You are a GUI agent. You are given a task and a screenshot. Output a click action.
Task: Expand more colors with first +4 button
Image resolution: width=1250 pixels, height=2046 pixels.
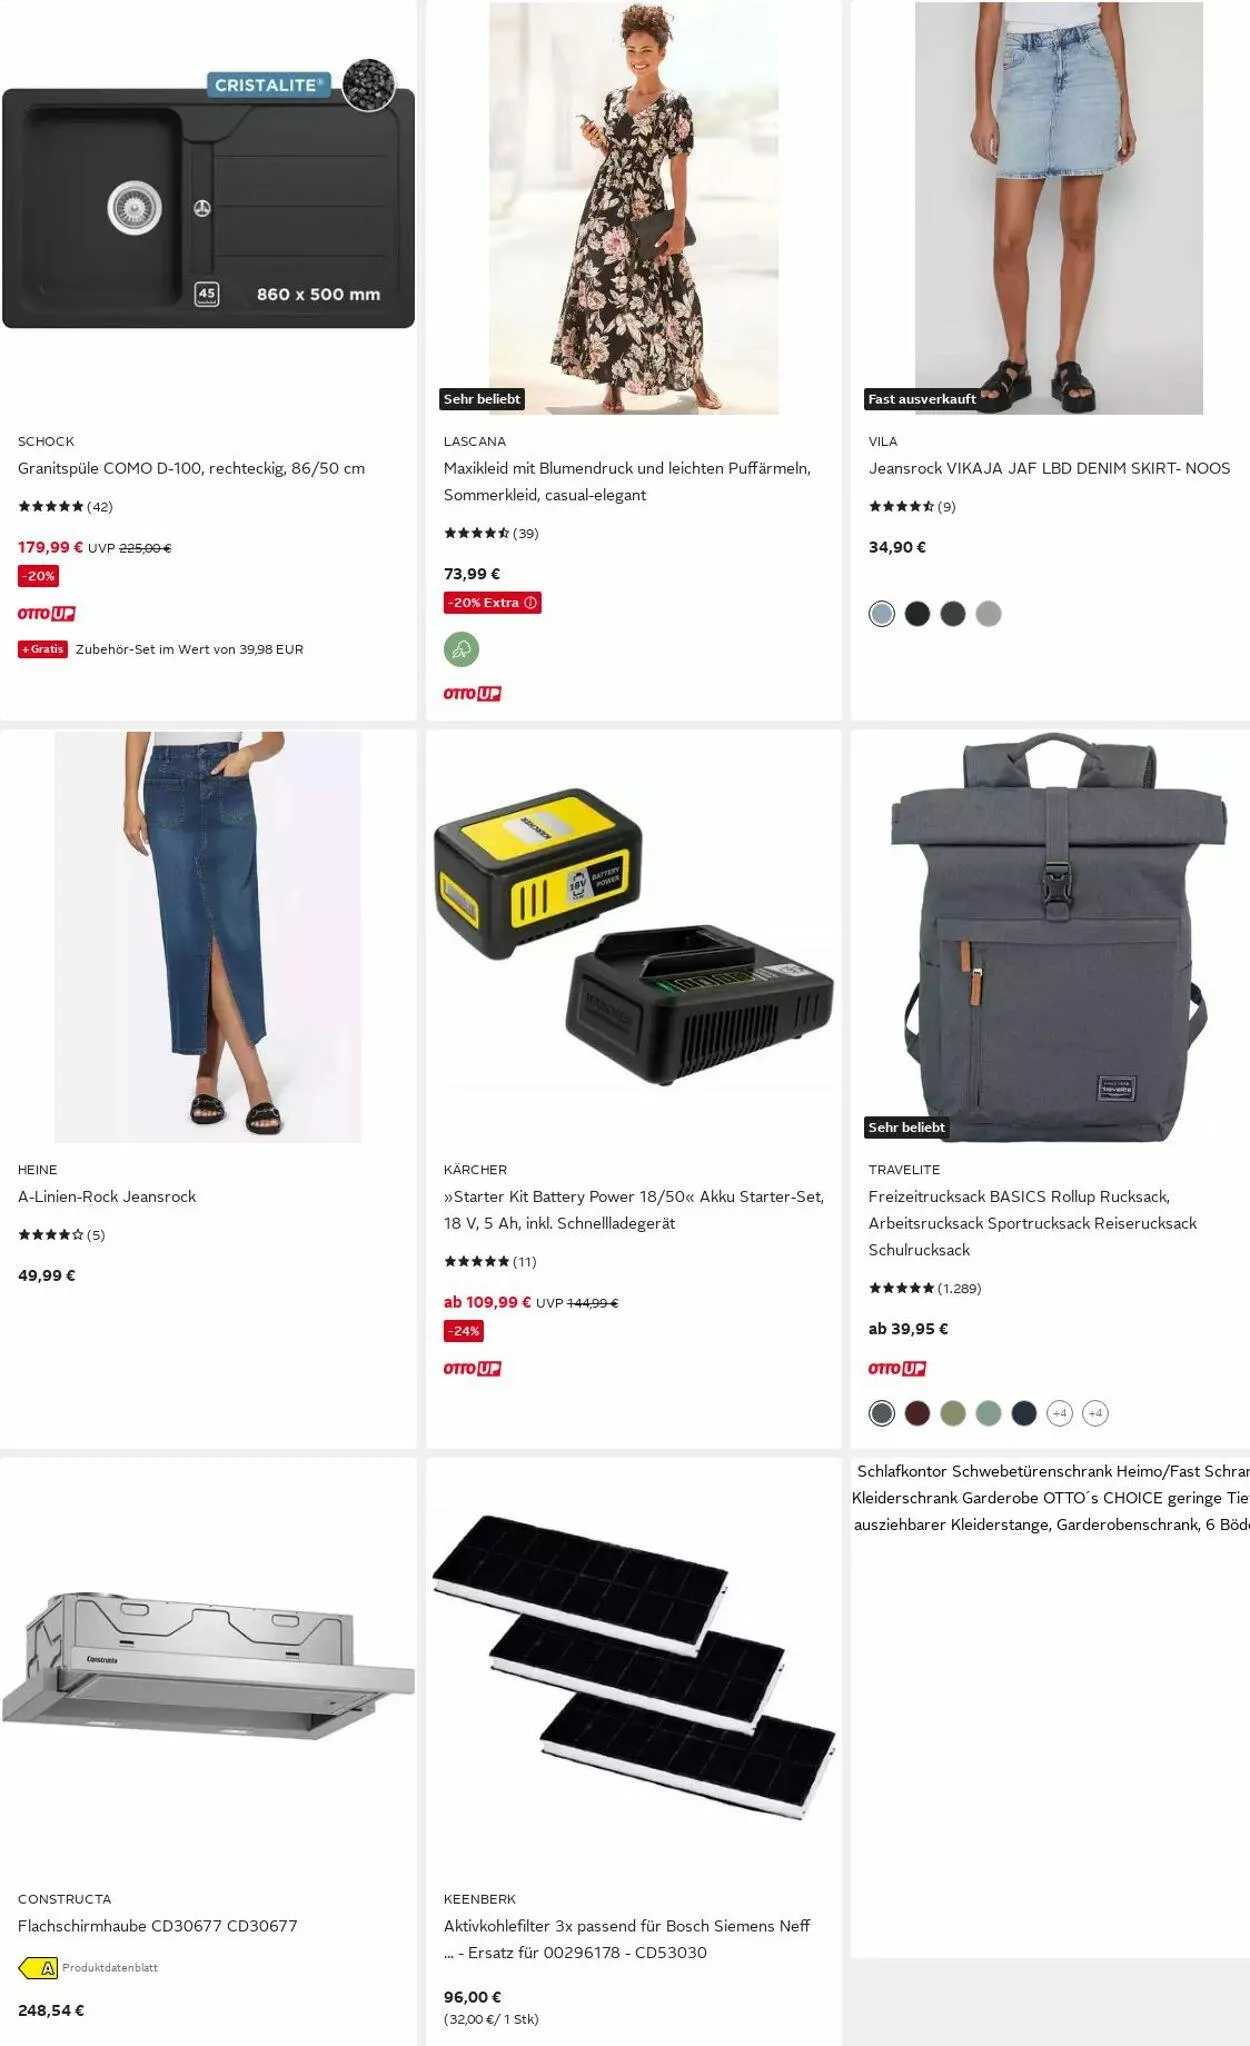tap(1059, 1412)
